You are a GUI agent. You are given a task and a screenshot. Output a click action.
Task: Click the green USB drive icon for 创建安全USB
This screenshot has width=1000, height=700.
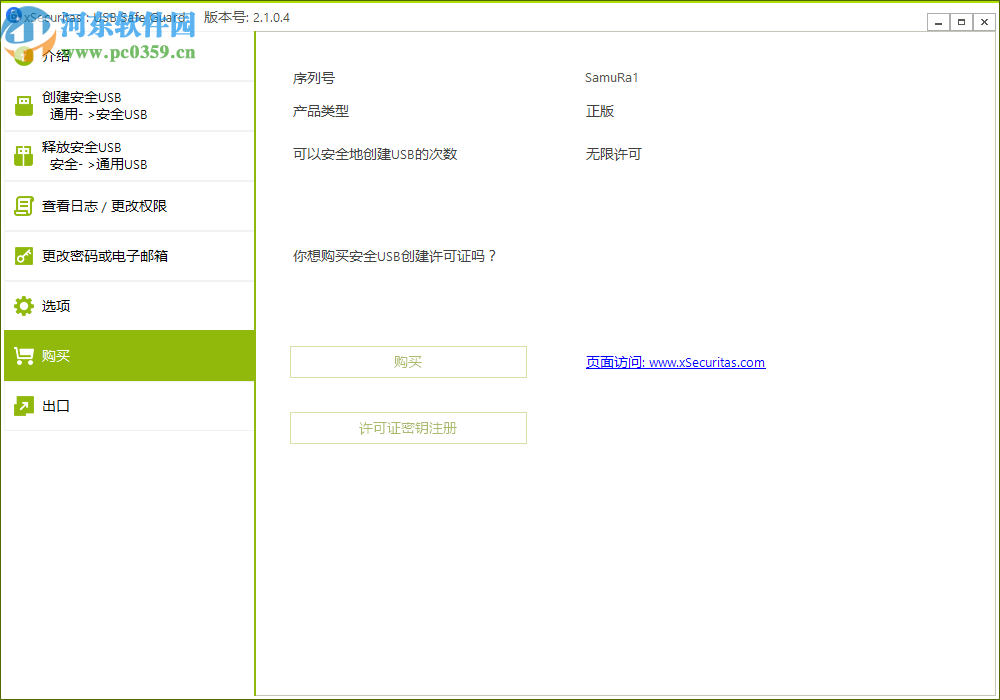point(23,105)
